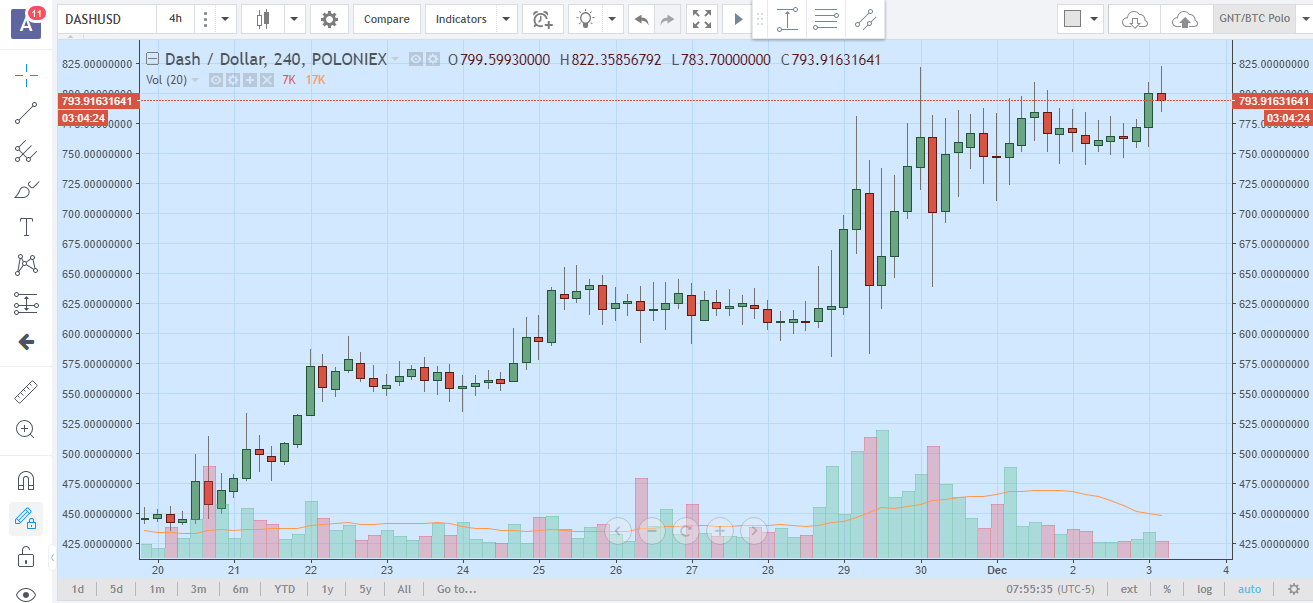Activate the magnet mode icon
The height and width of the screenshot is (603, 1313).
(26, 481)
